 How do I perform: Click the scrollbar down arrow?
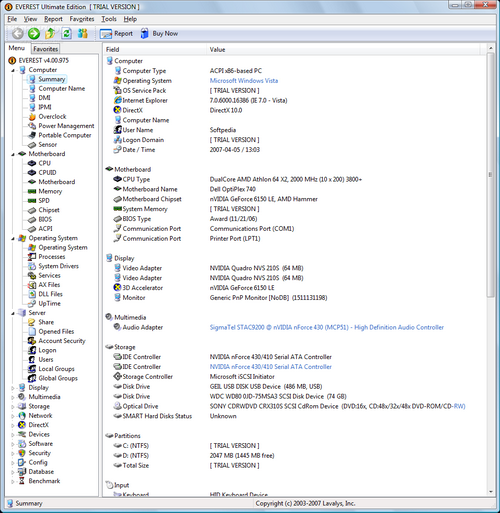[x=490, y=491]
